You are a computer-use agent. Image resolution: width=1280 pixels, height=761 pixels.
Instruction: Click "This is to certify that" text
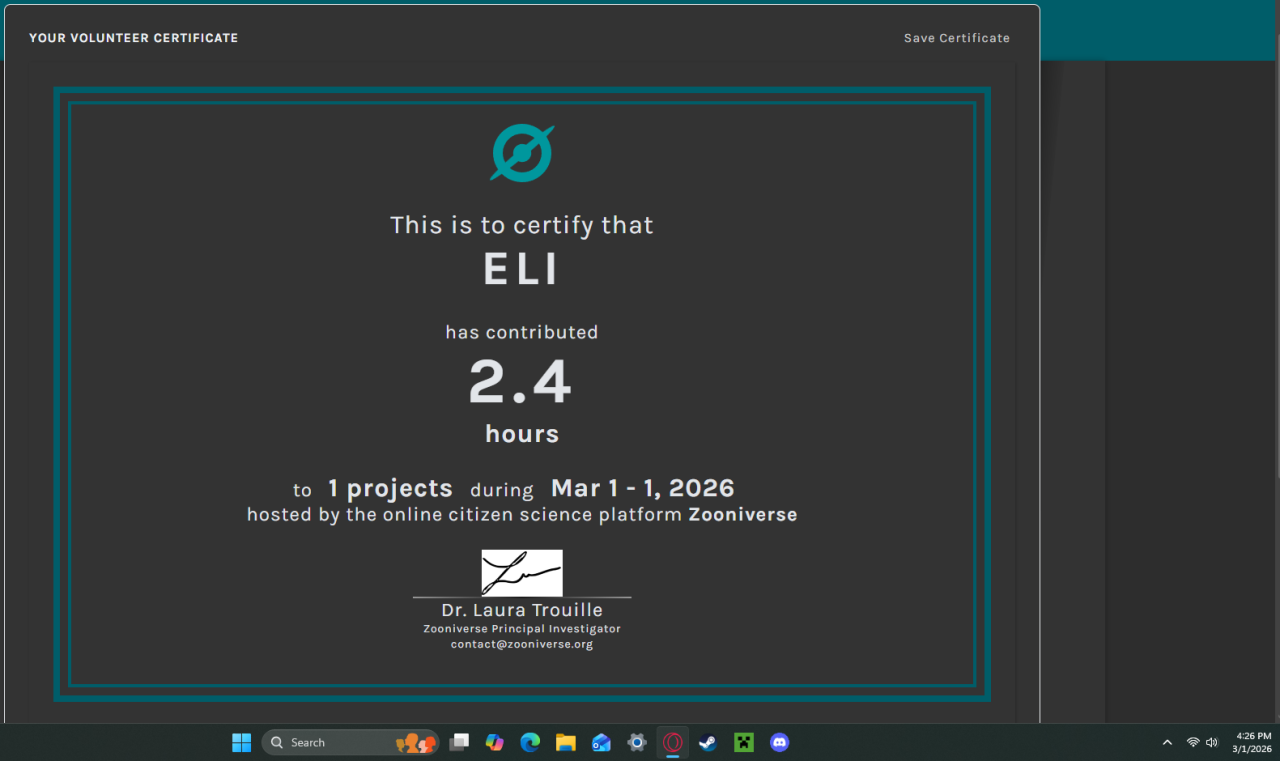(x=522, y=225)
